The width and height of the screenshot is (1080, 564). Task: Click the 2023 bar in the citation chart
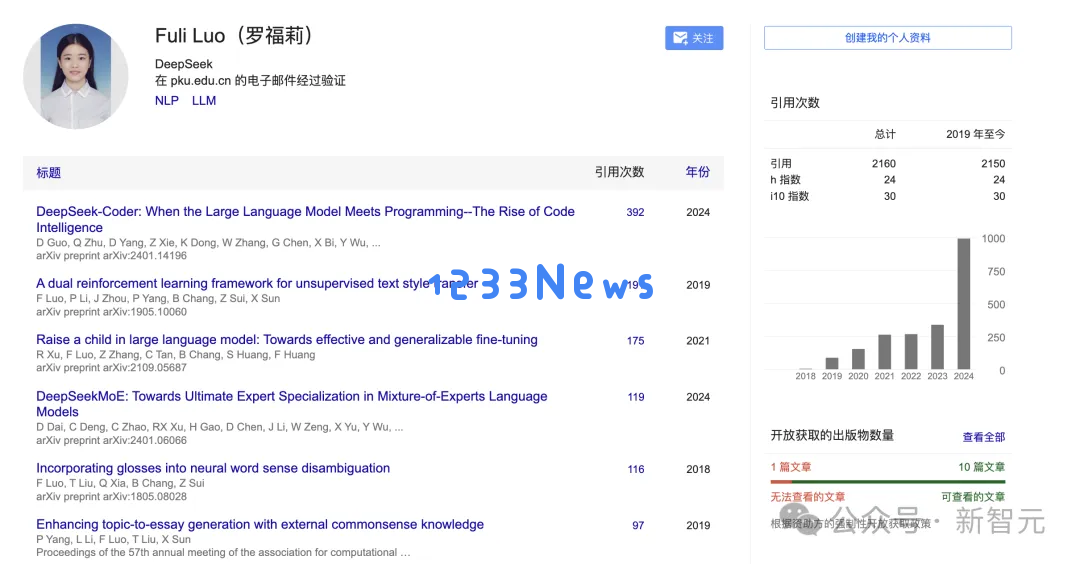(x=937, y=347)
